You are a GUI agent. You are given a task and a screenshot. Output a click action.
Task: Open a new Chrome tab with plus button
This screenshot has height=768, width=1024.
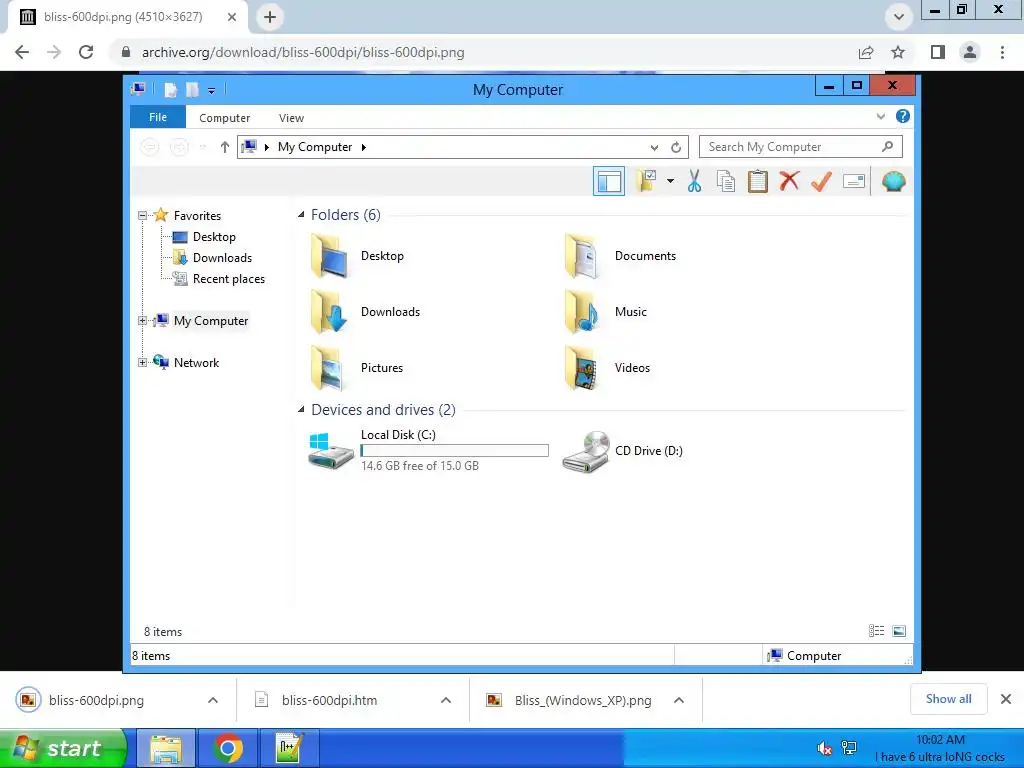[270, 17]
